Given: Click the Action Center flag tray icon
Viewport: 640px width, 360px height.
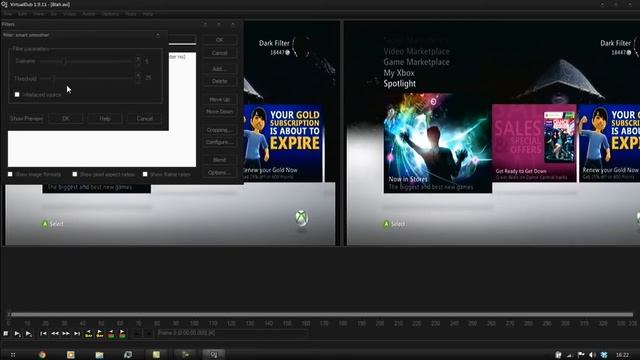Looking at the screenshot, I should point(581,355).
